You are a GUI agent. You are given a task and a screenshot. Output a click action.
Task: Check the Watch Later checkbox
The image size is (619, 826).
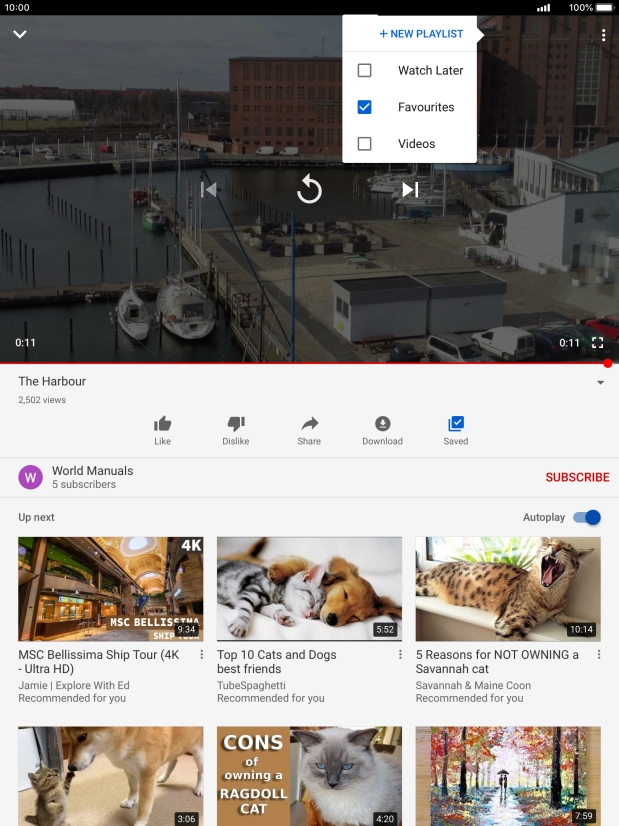point(365,71)
